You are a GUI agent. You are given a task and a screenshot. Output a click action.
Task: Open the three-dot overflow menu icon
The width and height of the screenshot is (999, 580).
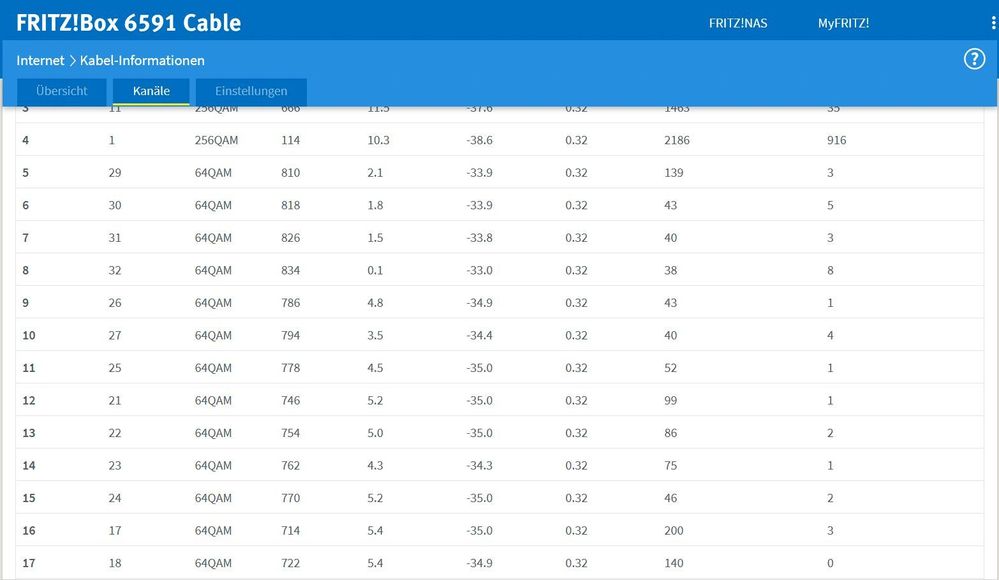[x=990, y=22]
